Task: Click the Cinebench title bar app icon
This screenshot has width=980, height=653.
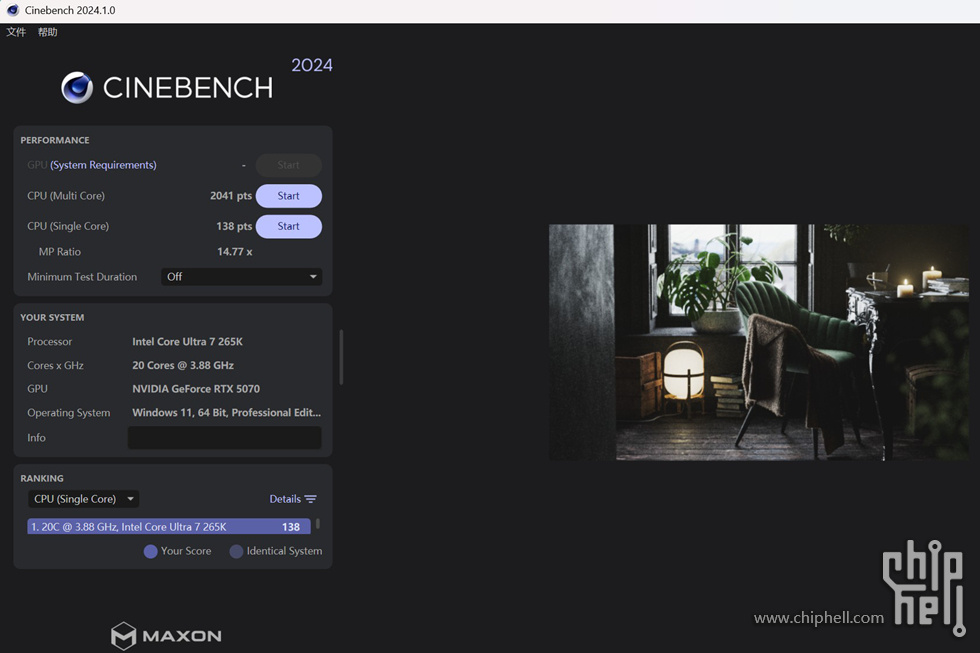Action: (12, 10)
